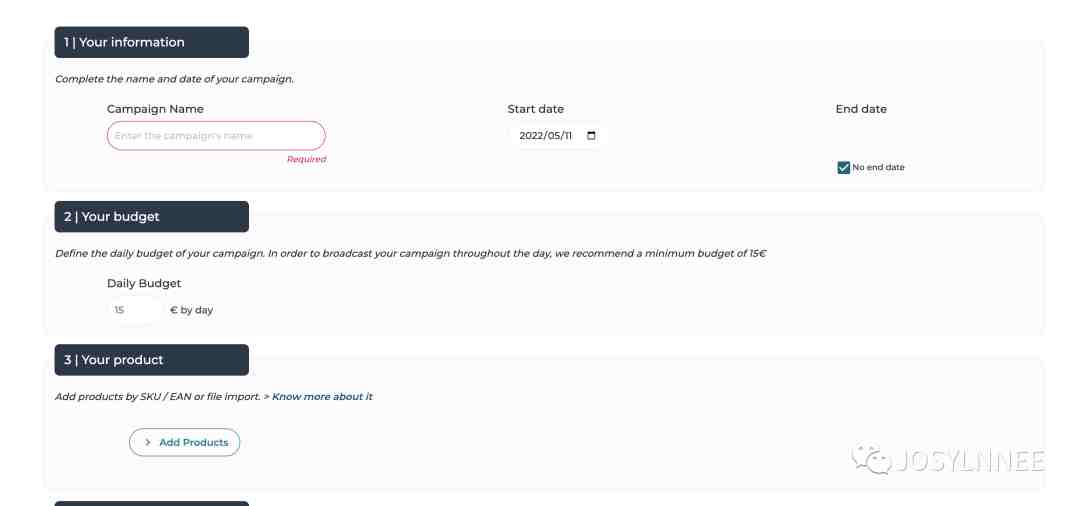Click the WeChat logo watermark
1080x506 pixels.
(872, 460)
